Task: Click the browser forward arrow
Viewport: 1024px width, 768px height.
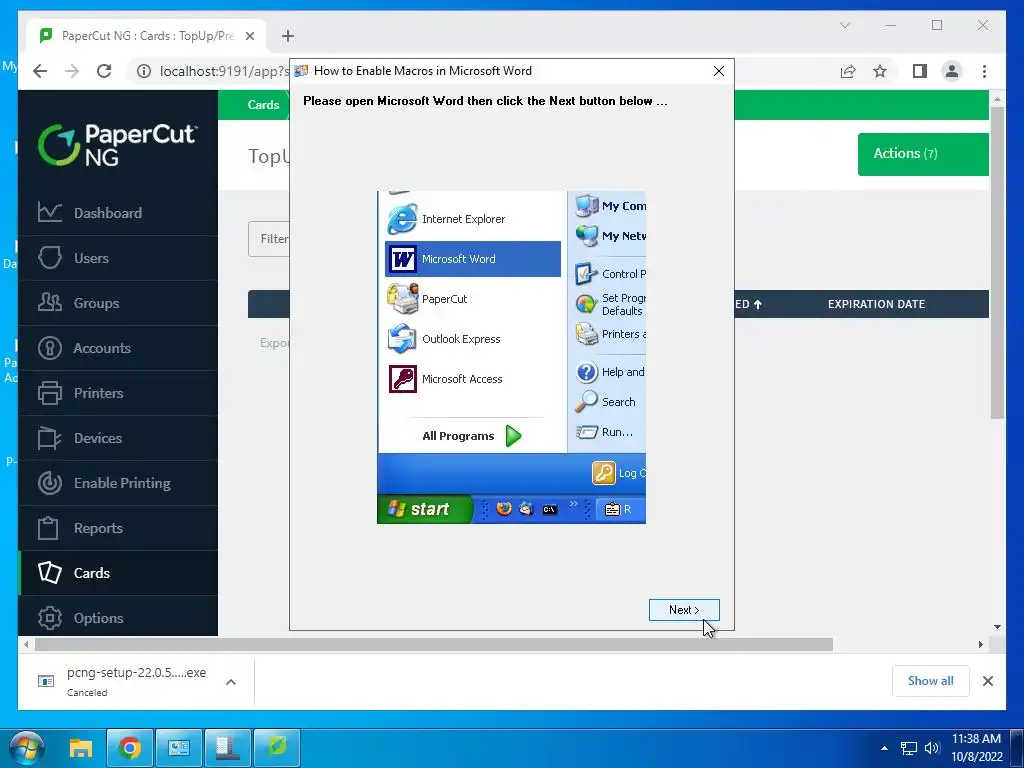Action: 72,71
